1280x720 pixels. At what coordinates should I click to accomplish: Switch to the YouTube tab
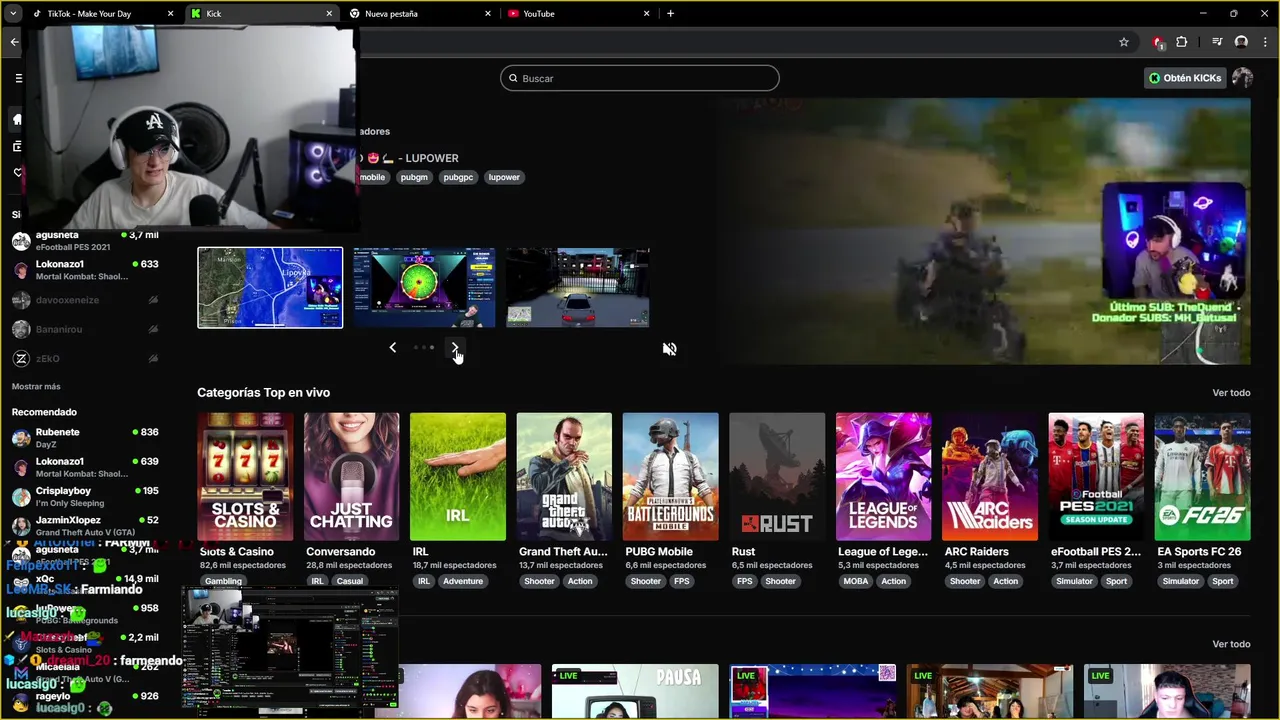(x=578, y=14)
